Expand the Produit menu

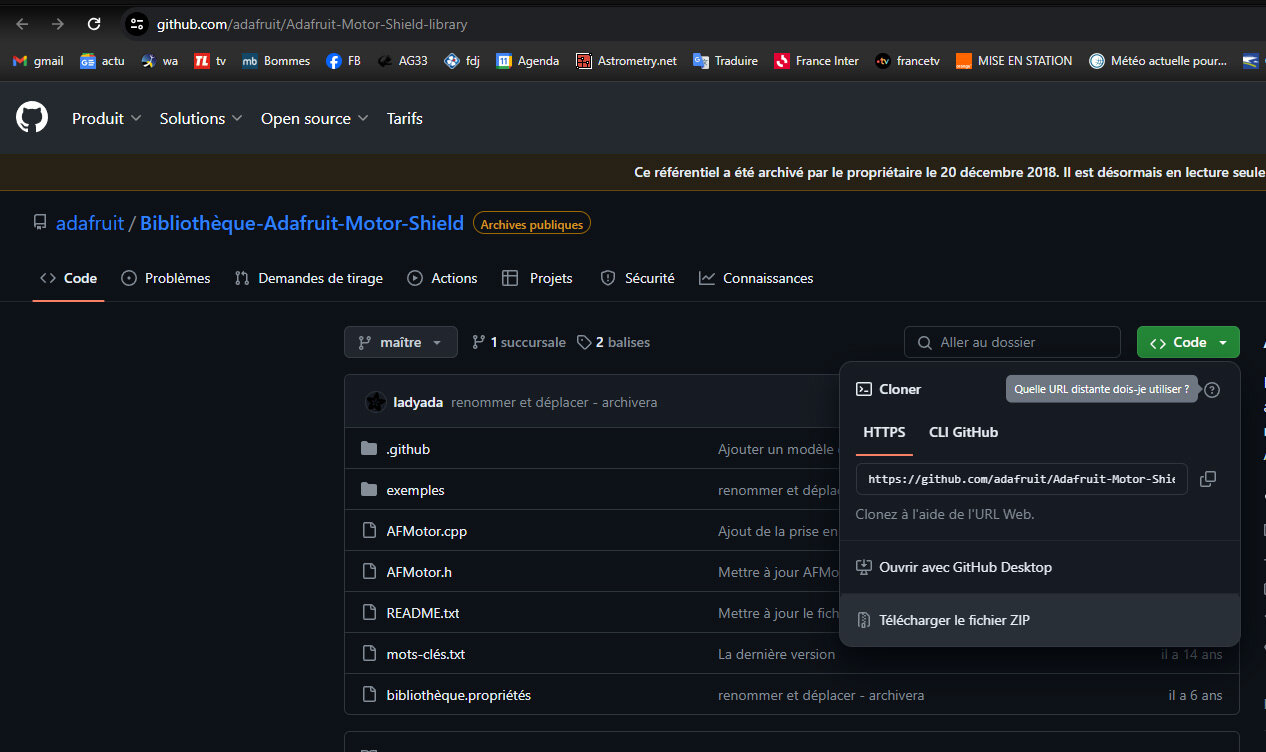(x=107, y=118)
